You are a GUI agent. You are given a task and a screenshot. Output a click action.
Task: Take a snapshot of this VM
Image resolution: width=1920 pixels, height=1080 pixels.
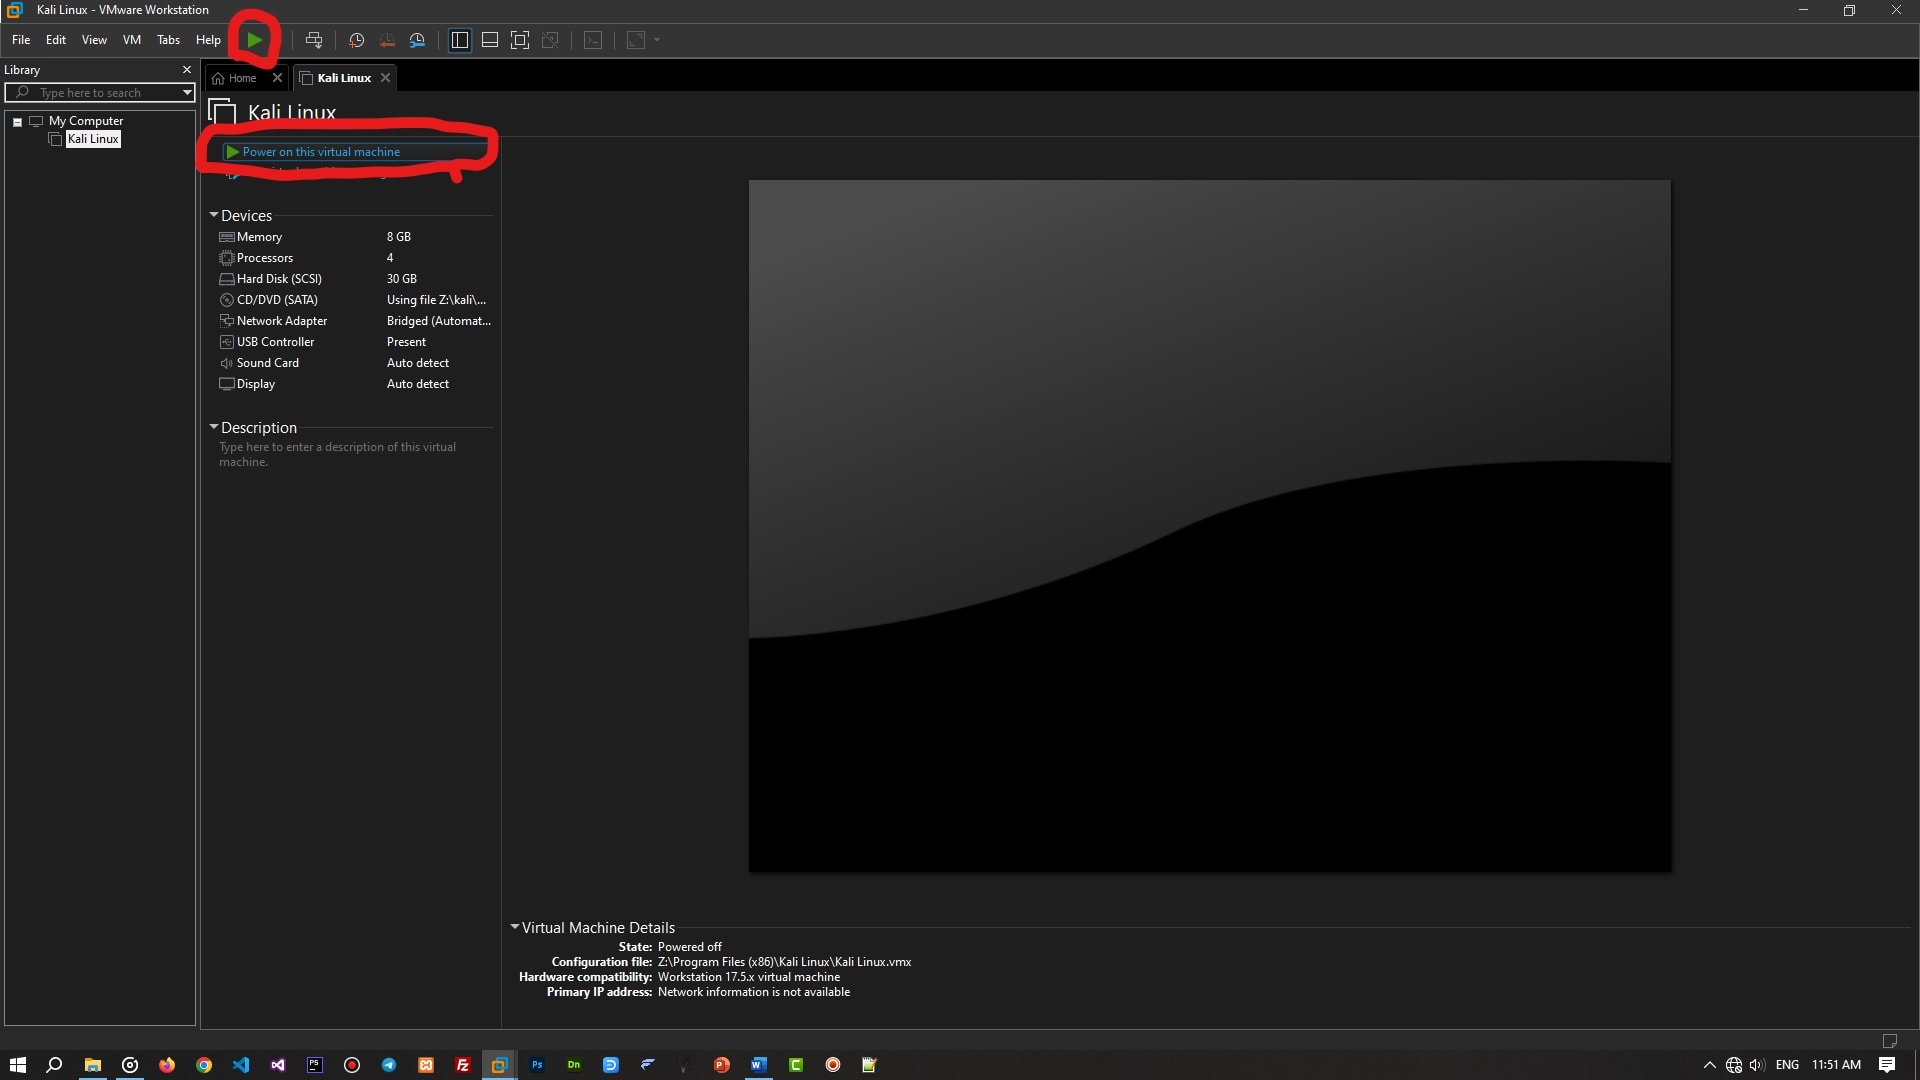pyautogui.click(x=356, y=40)
